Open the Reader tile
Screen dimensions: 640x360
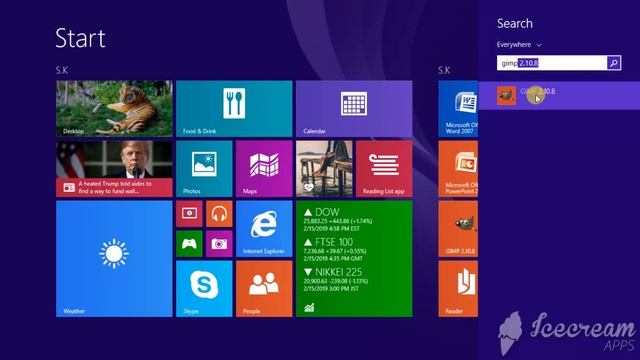[x=458, y=289]
